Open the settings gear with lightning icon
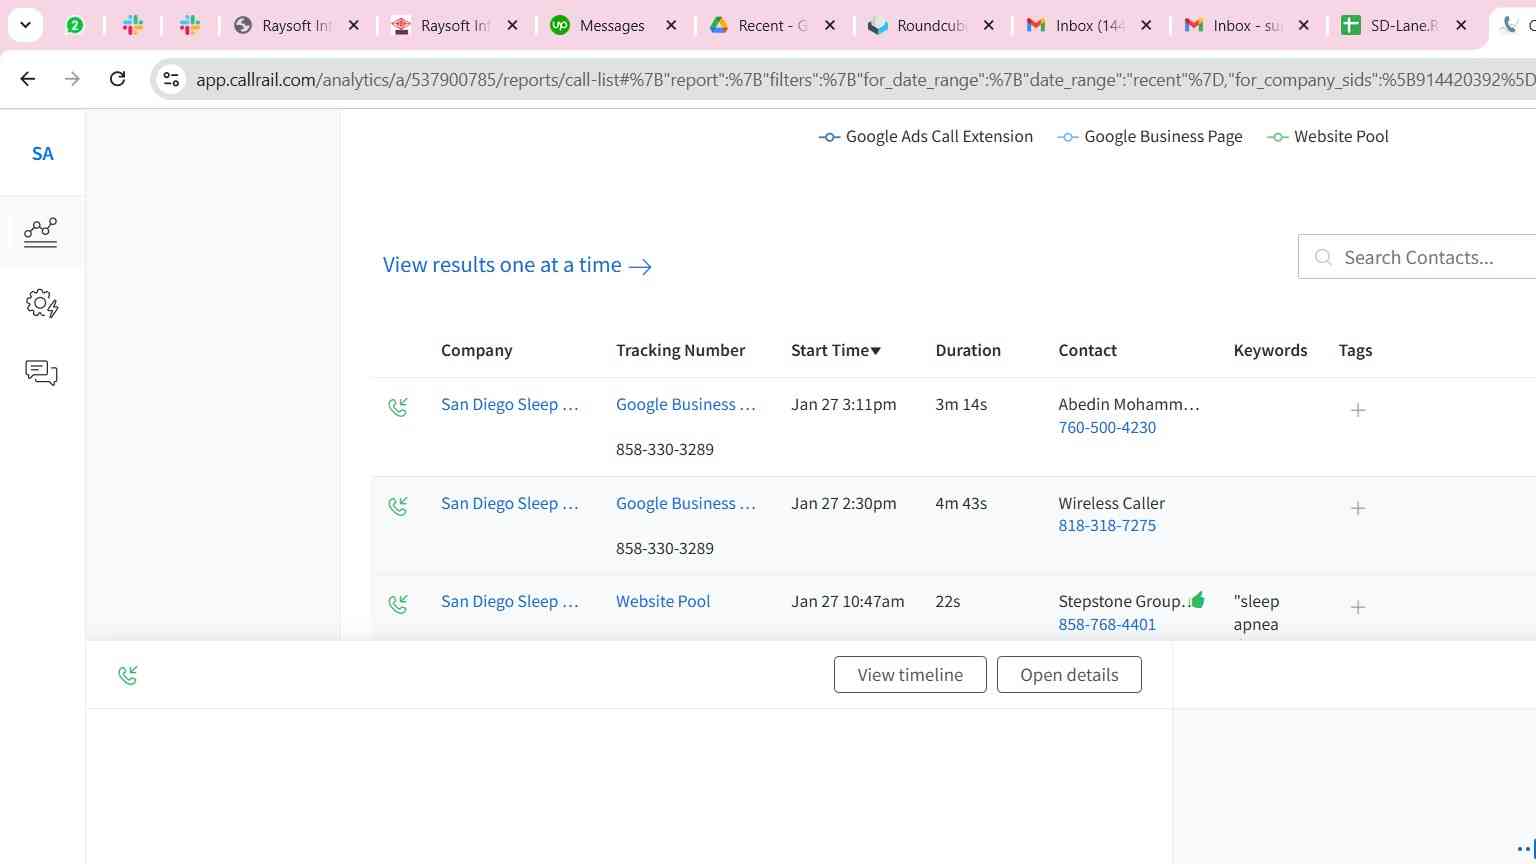The width and height of the screenshot is (1536, 864). (41, 304)
